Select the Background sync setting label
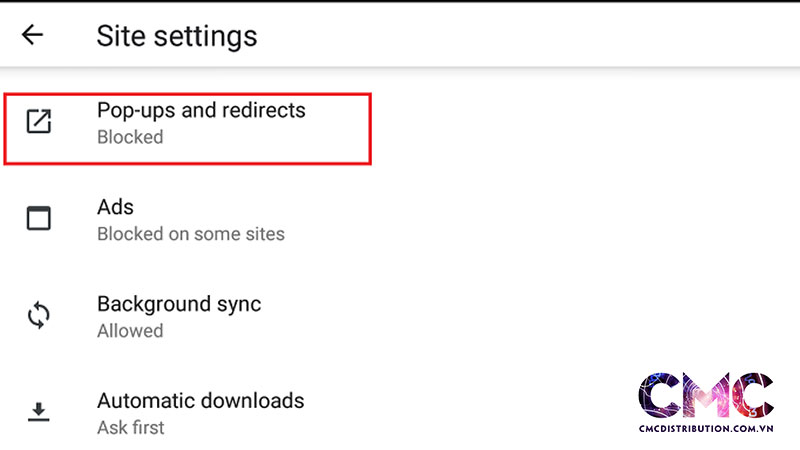Viewport: 800px width, 450px height. click(x=179, y=304)
